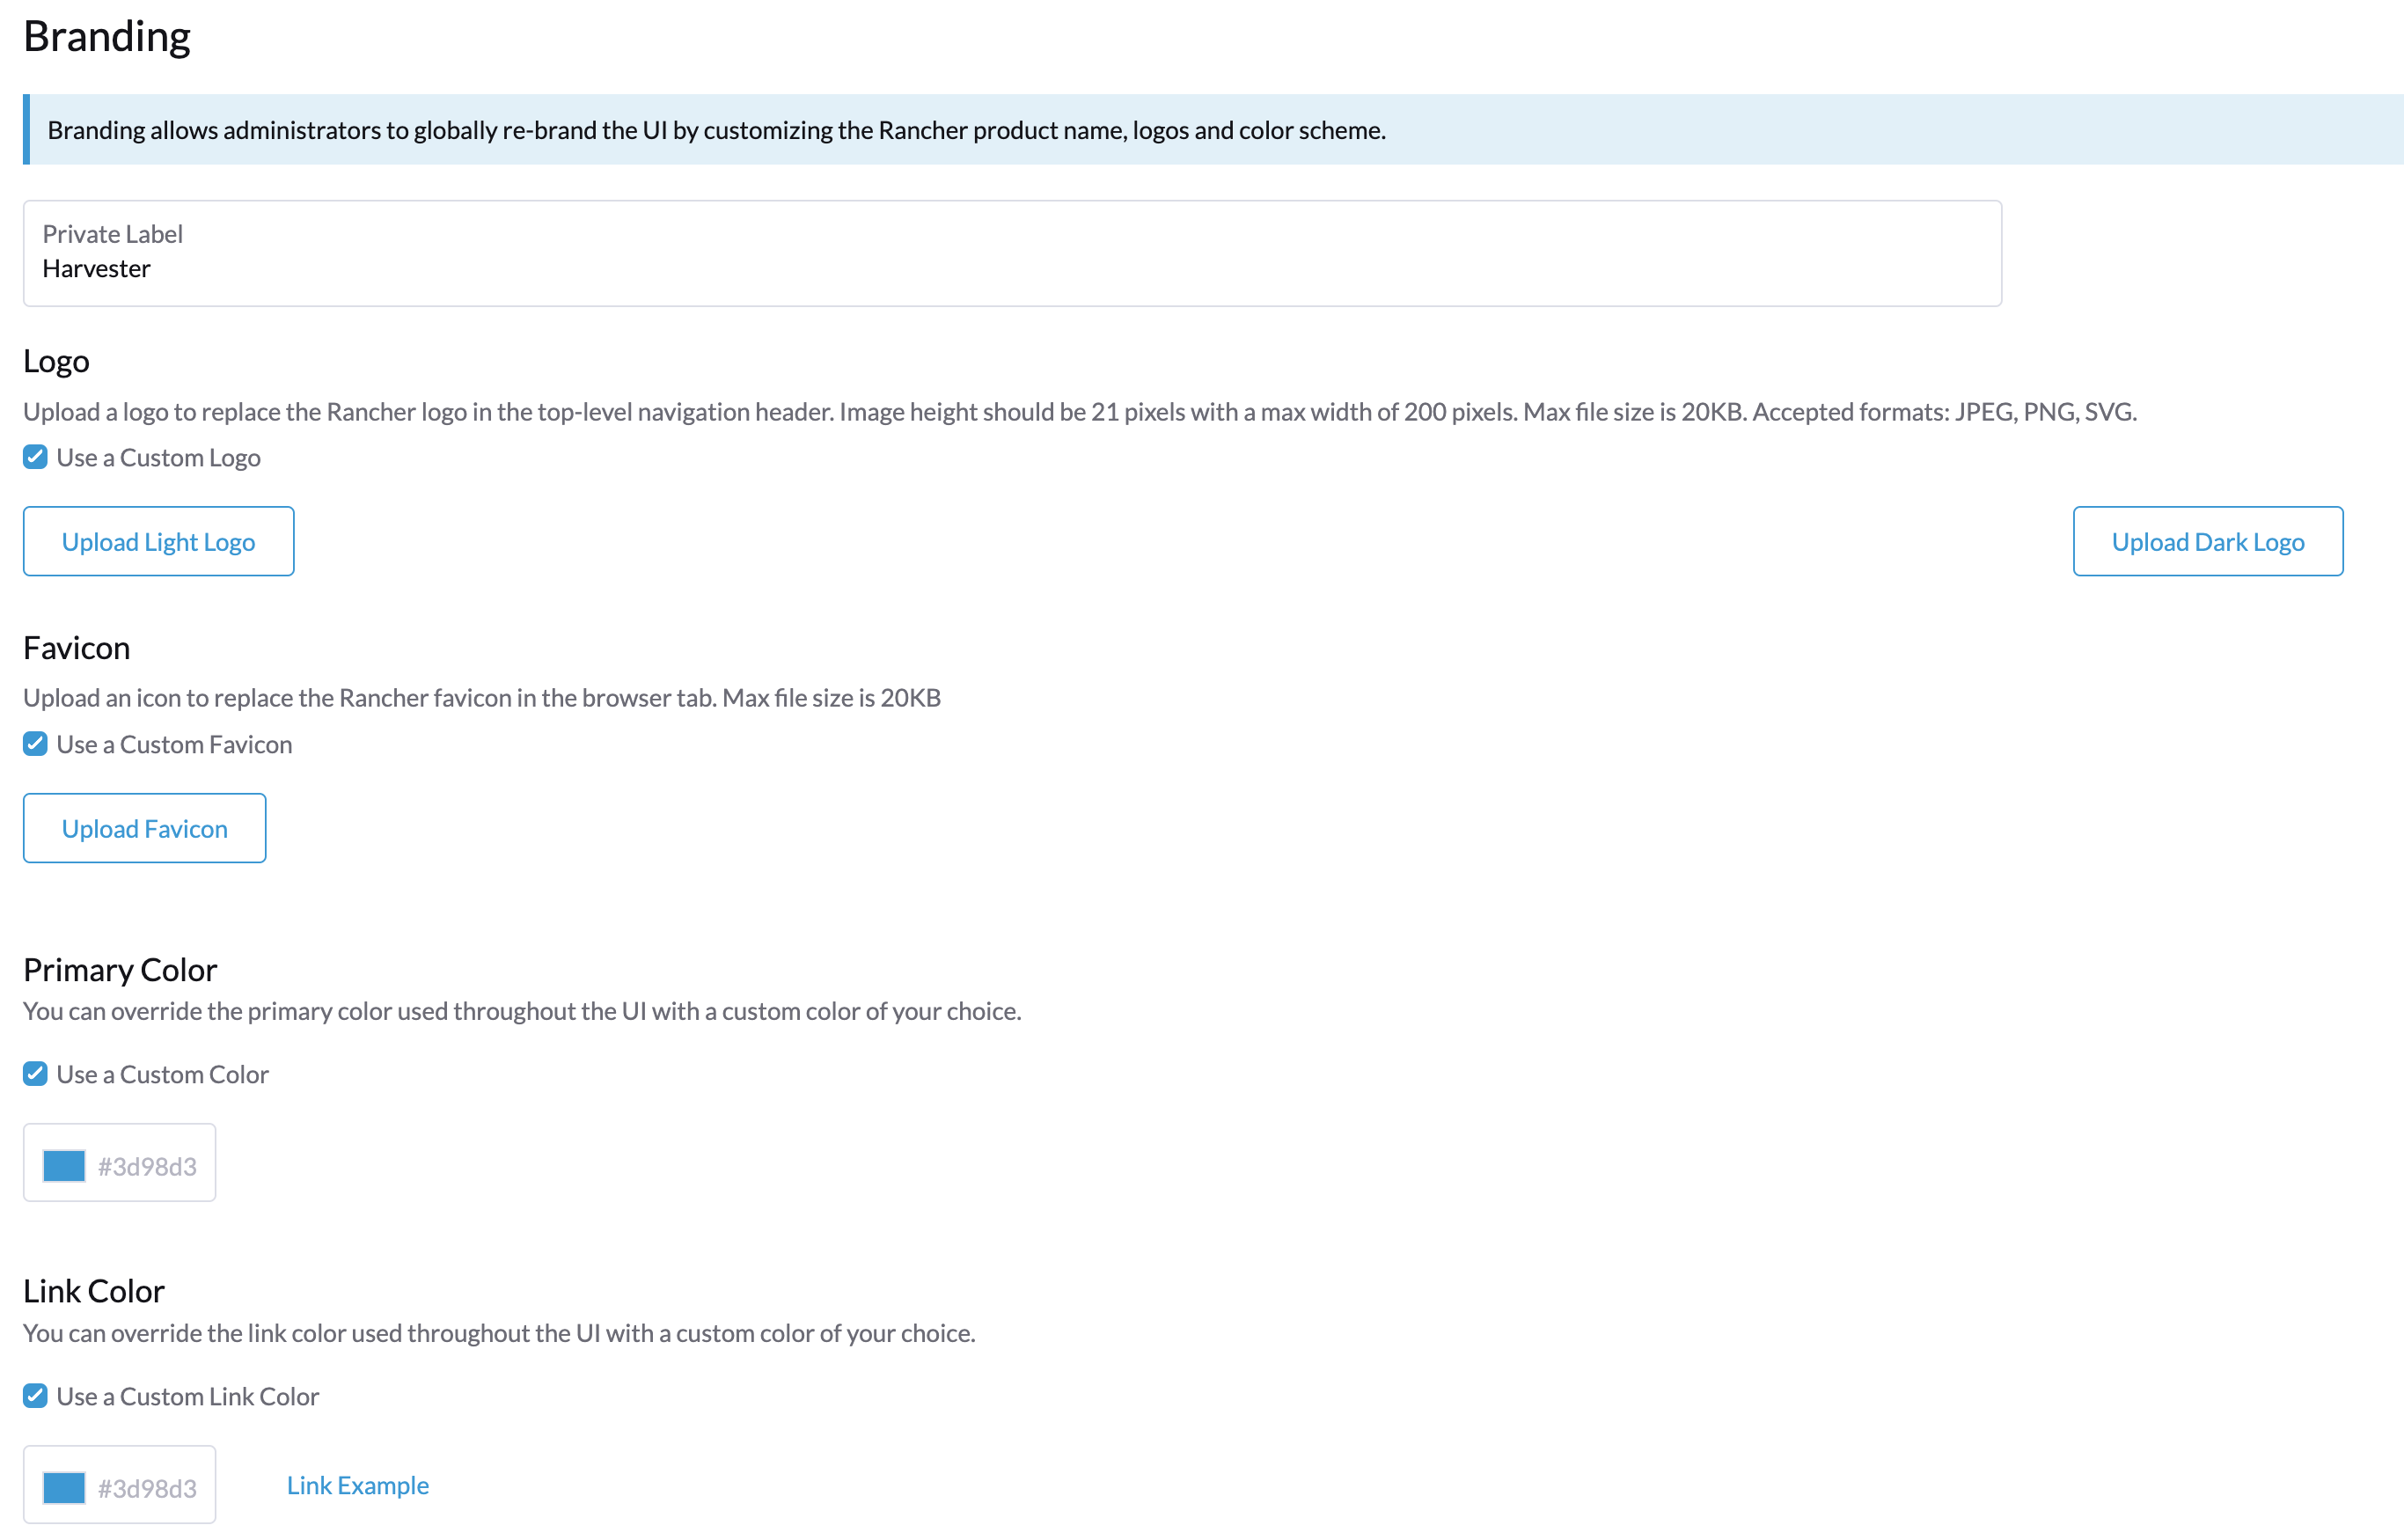Toggle the Use a Custom Favicon checkbox
This screenshot has height=1540, width=2404.
coord(35,743)
